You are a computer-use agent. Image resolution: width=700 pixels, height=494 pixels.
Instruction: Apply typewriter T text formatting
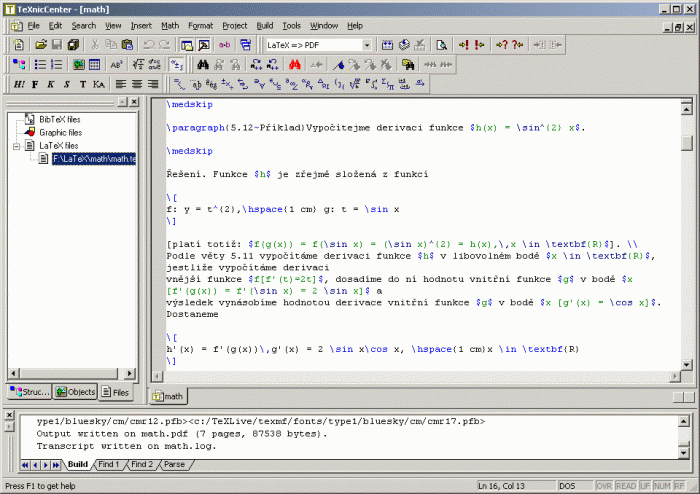point(83,84)
